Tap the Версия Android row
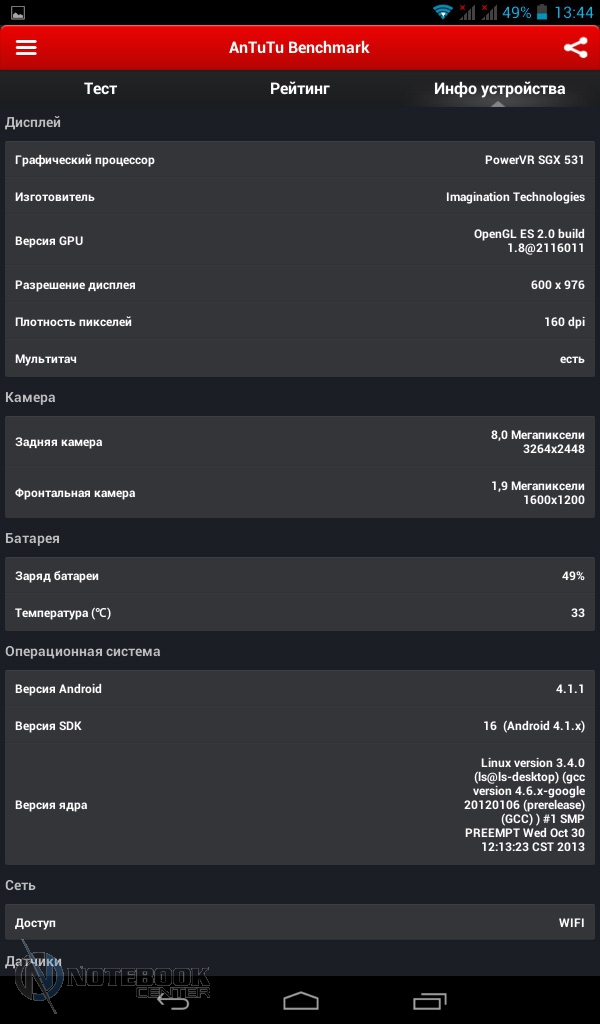 pyautogui.click(x=300, y=689)
